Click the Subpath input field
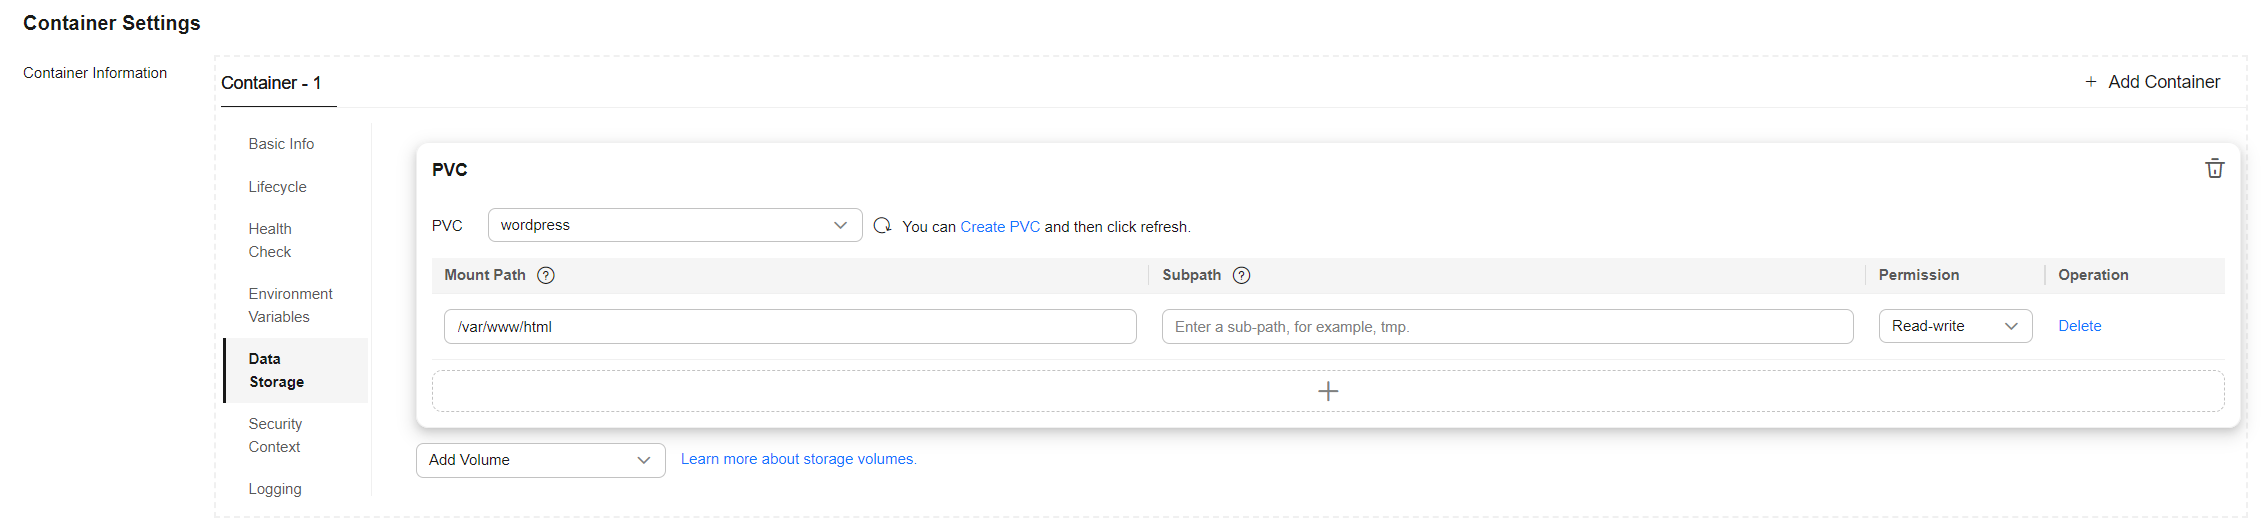Image resolution: width=2266 pixels, height=532 pixels. tap(1507, 327)
